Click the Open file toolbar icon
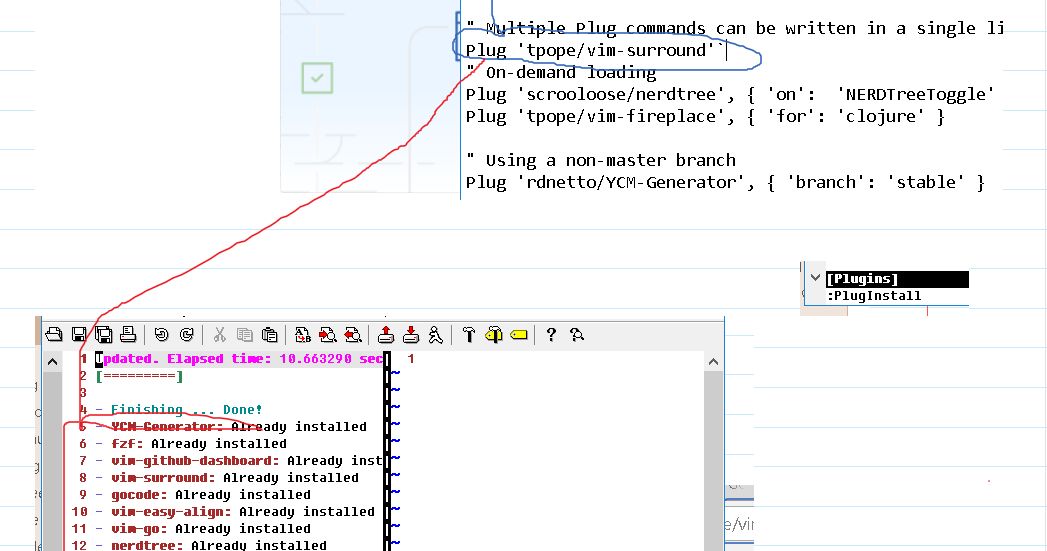 (54, 335)
